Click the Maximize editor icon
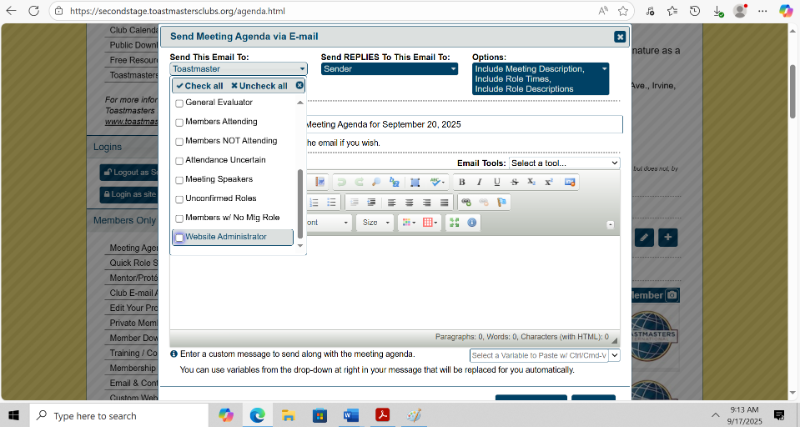The width and height of the screenshot is (800, 427). 454,222
